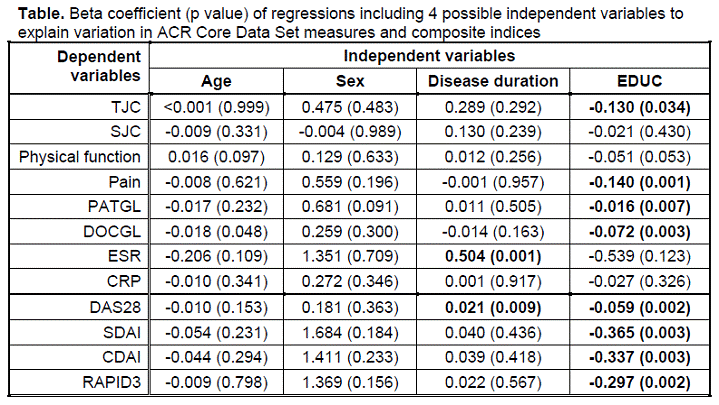Click the CRP row label
Viewport: 719px width, 405px height.
coord(123,280)
